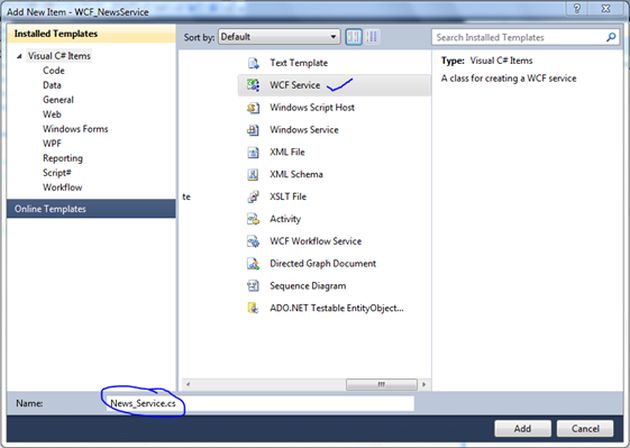
Task: Click the scrollbar left arrow
Action: 188,385
